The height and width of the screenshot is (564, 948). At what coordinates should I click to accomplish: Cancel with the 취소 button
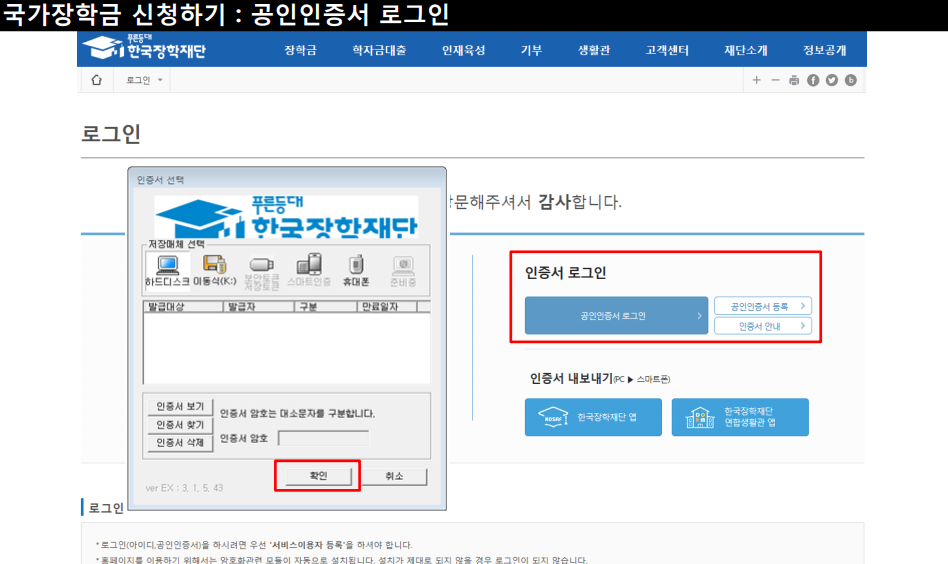coord(394,476)
